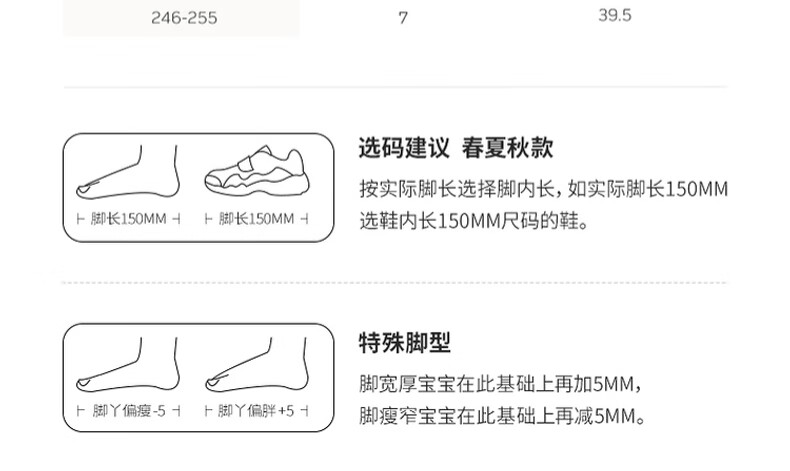790x471 pixels.
Task: Click the 脚长150MM label under the sneaker
Action: [256, 219]
